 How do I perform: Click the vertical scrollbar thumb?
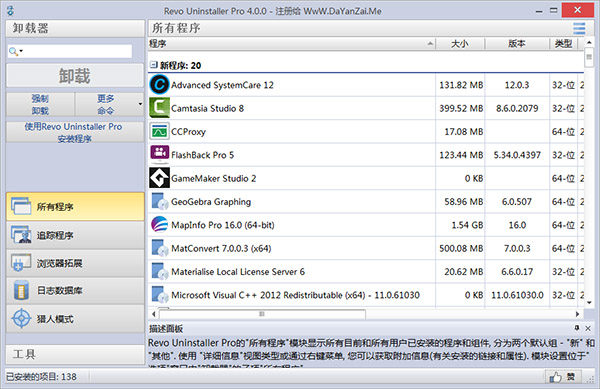(589, 57)
